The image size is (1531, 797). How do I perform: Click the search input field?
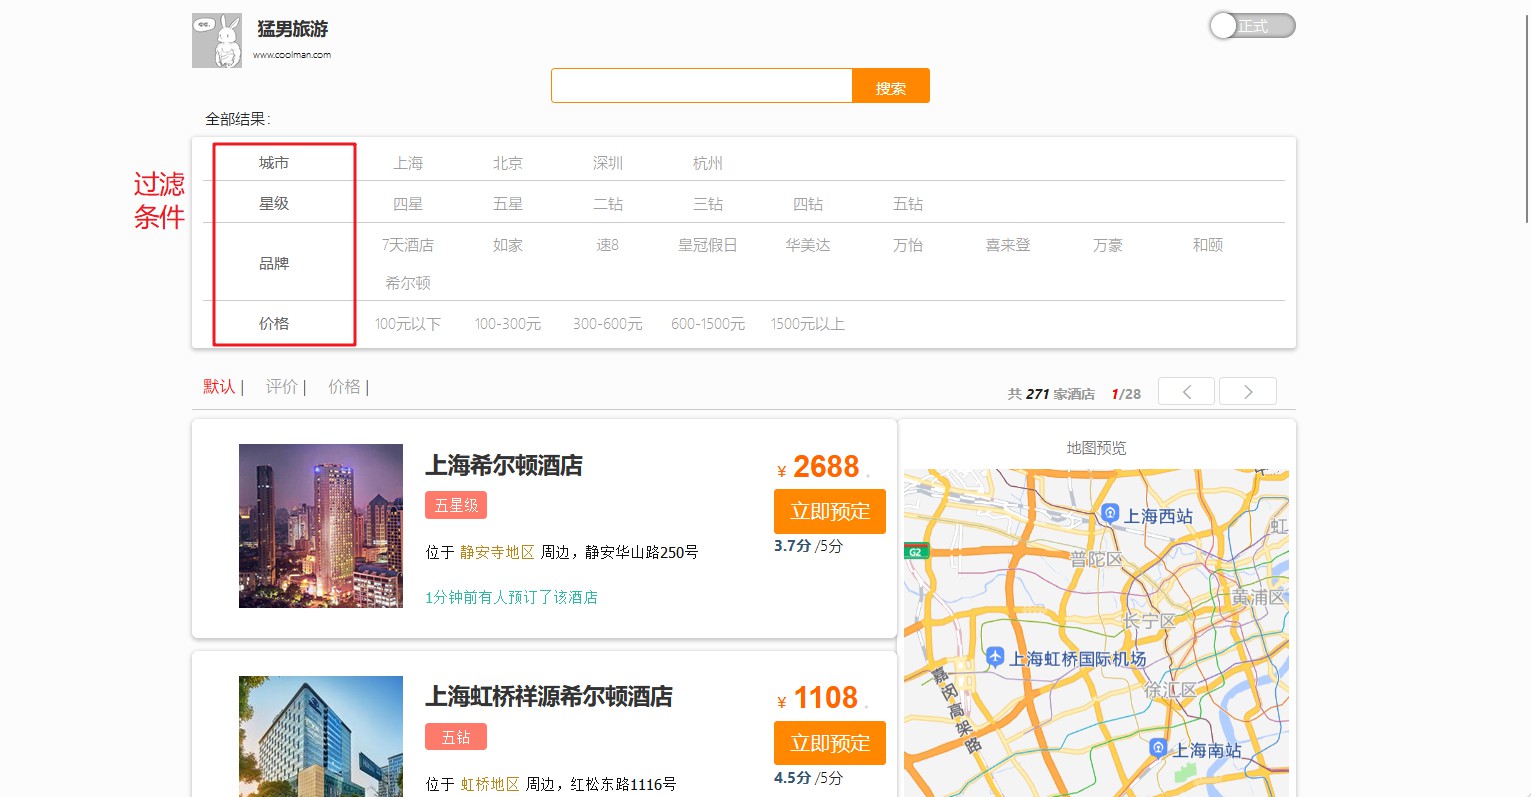coord(701,86)
